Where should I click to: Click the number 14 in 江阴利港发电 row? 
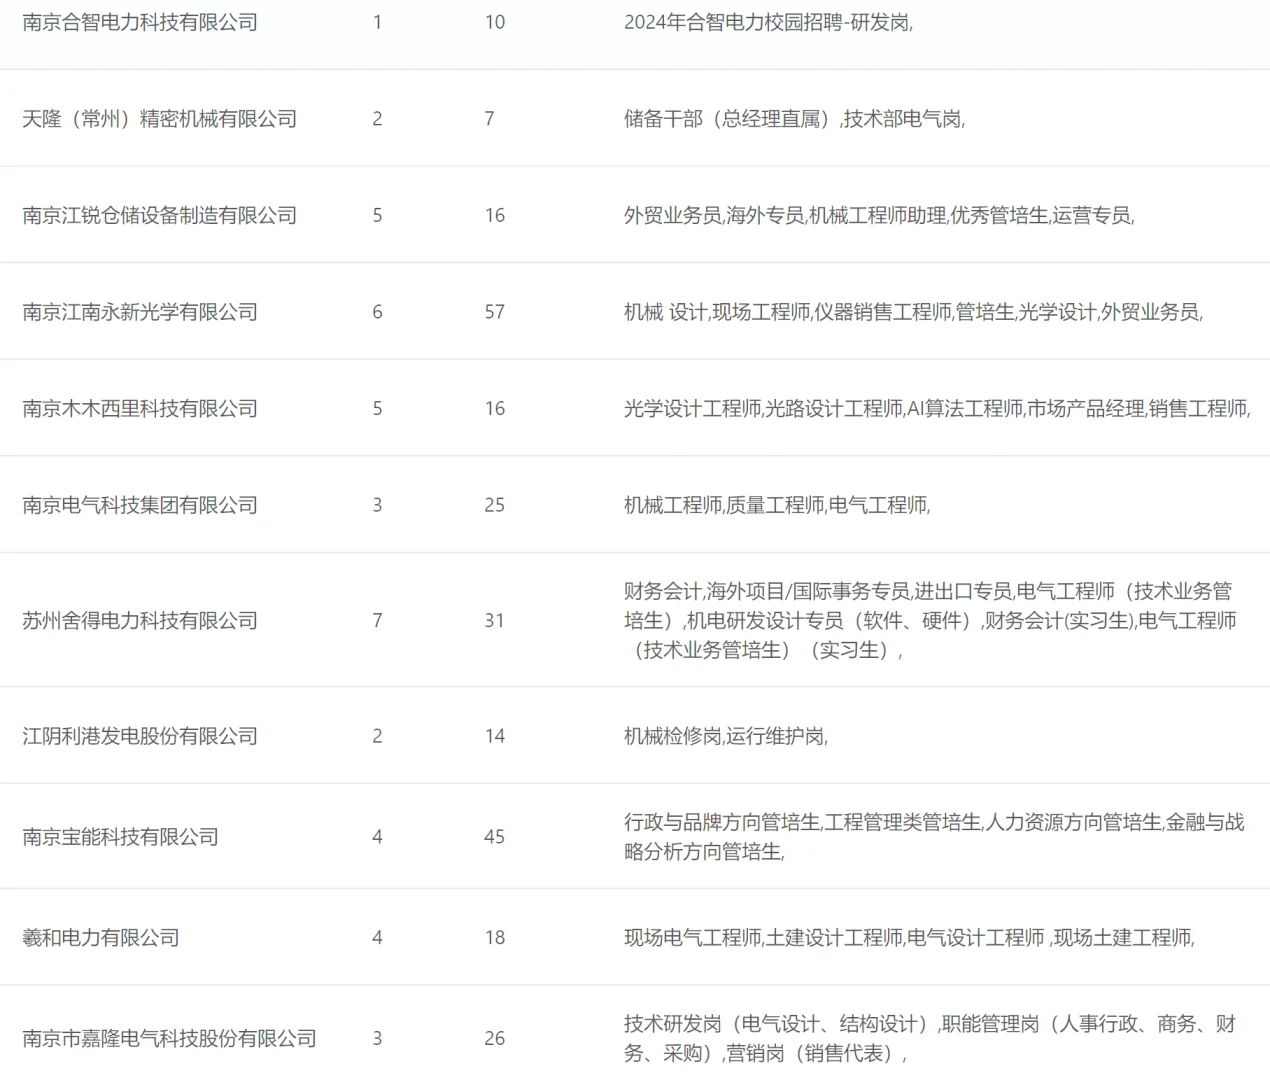[495, 736]
